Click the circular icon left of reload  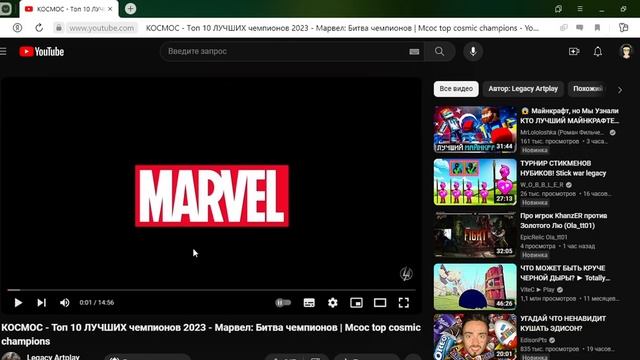click(17, 28)
